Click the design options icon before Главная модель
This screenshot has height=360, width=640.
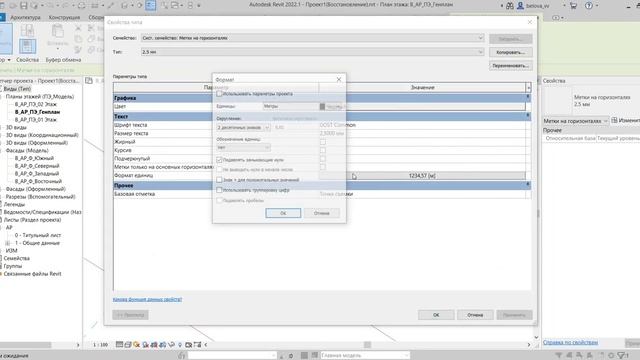[315, 356]
